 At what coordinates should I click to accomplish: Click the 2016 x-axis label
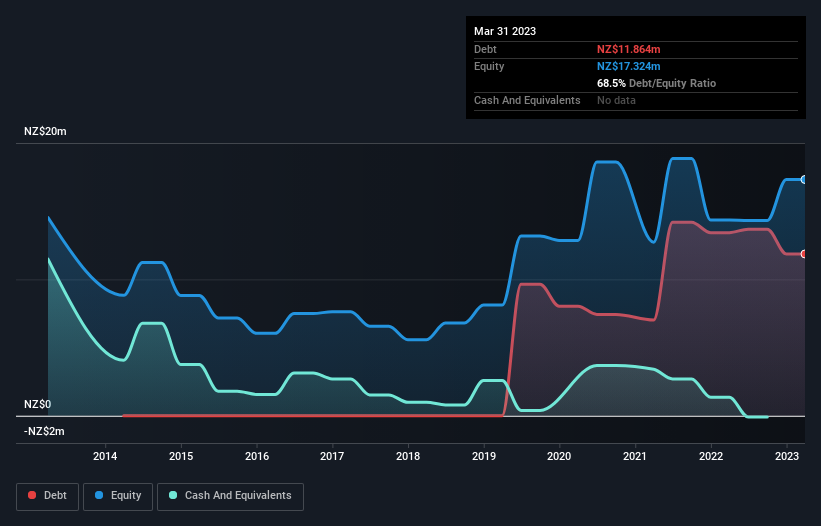257,456
